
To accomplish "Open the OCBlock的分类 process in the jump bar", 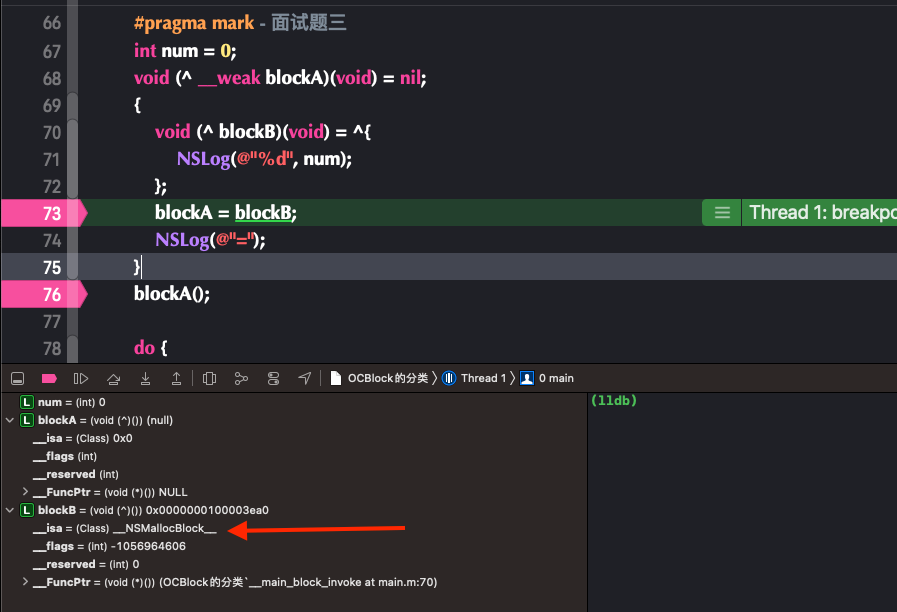I will [380, 379].
